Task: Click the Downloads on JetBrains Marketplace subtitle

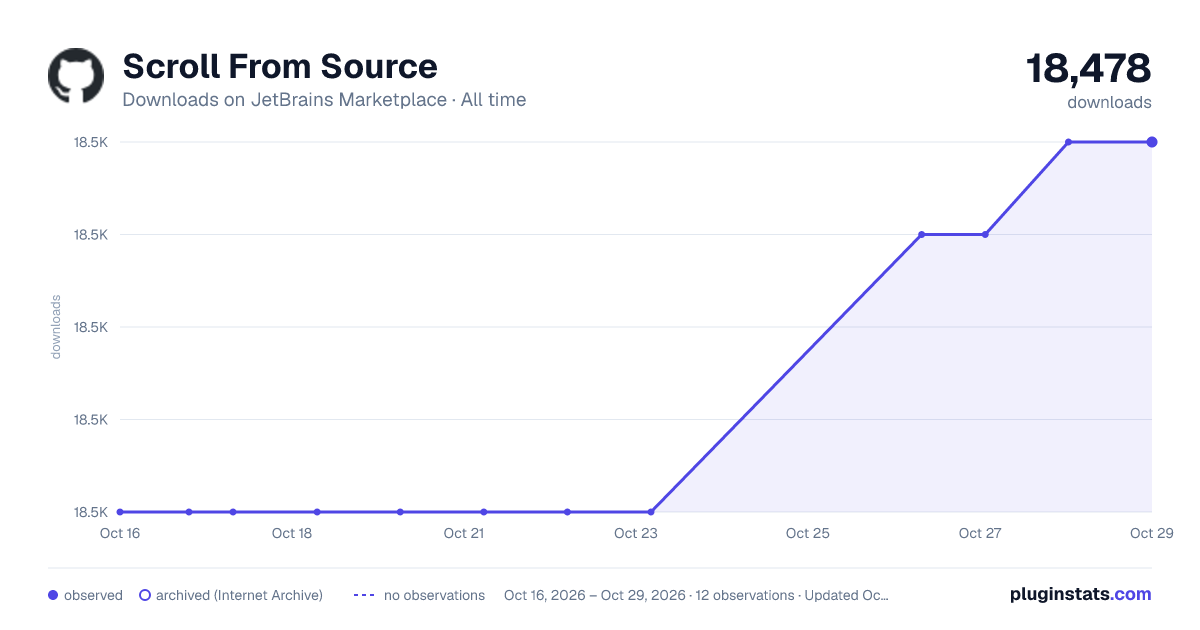Action: pos(324,100)
